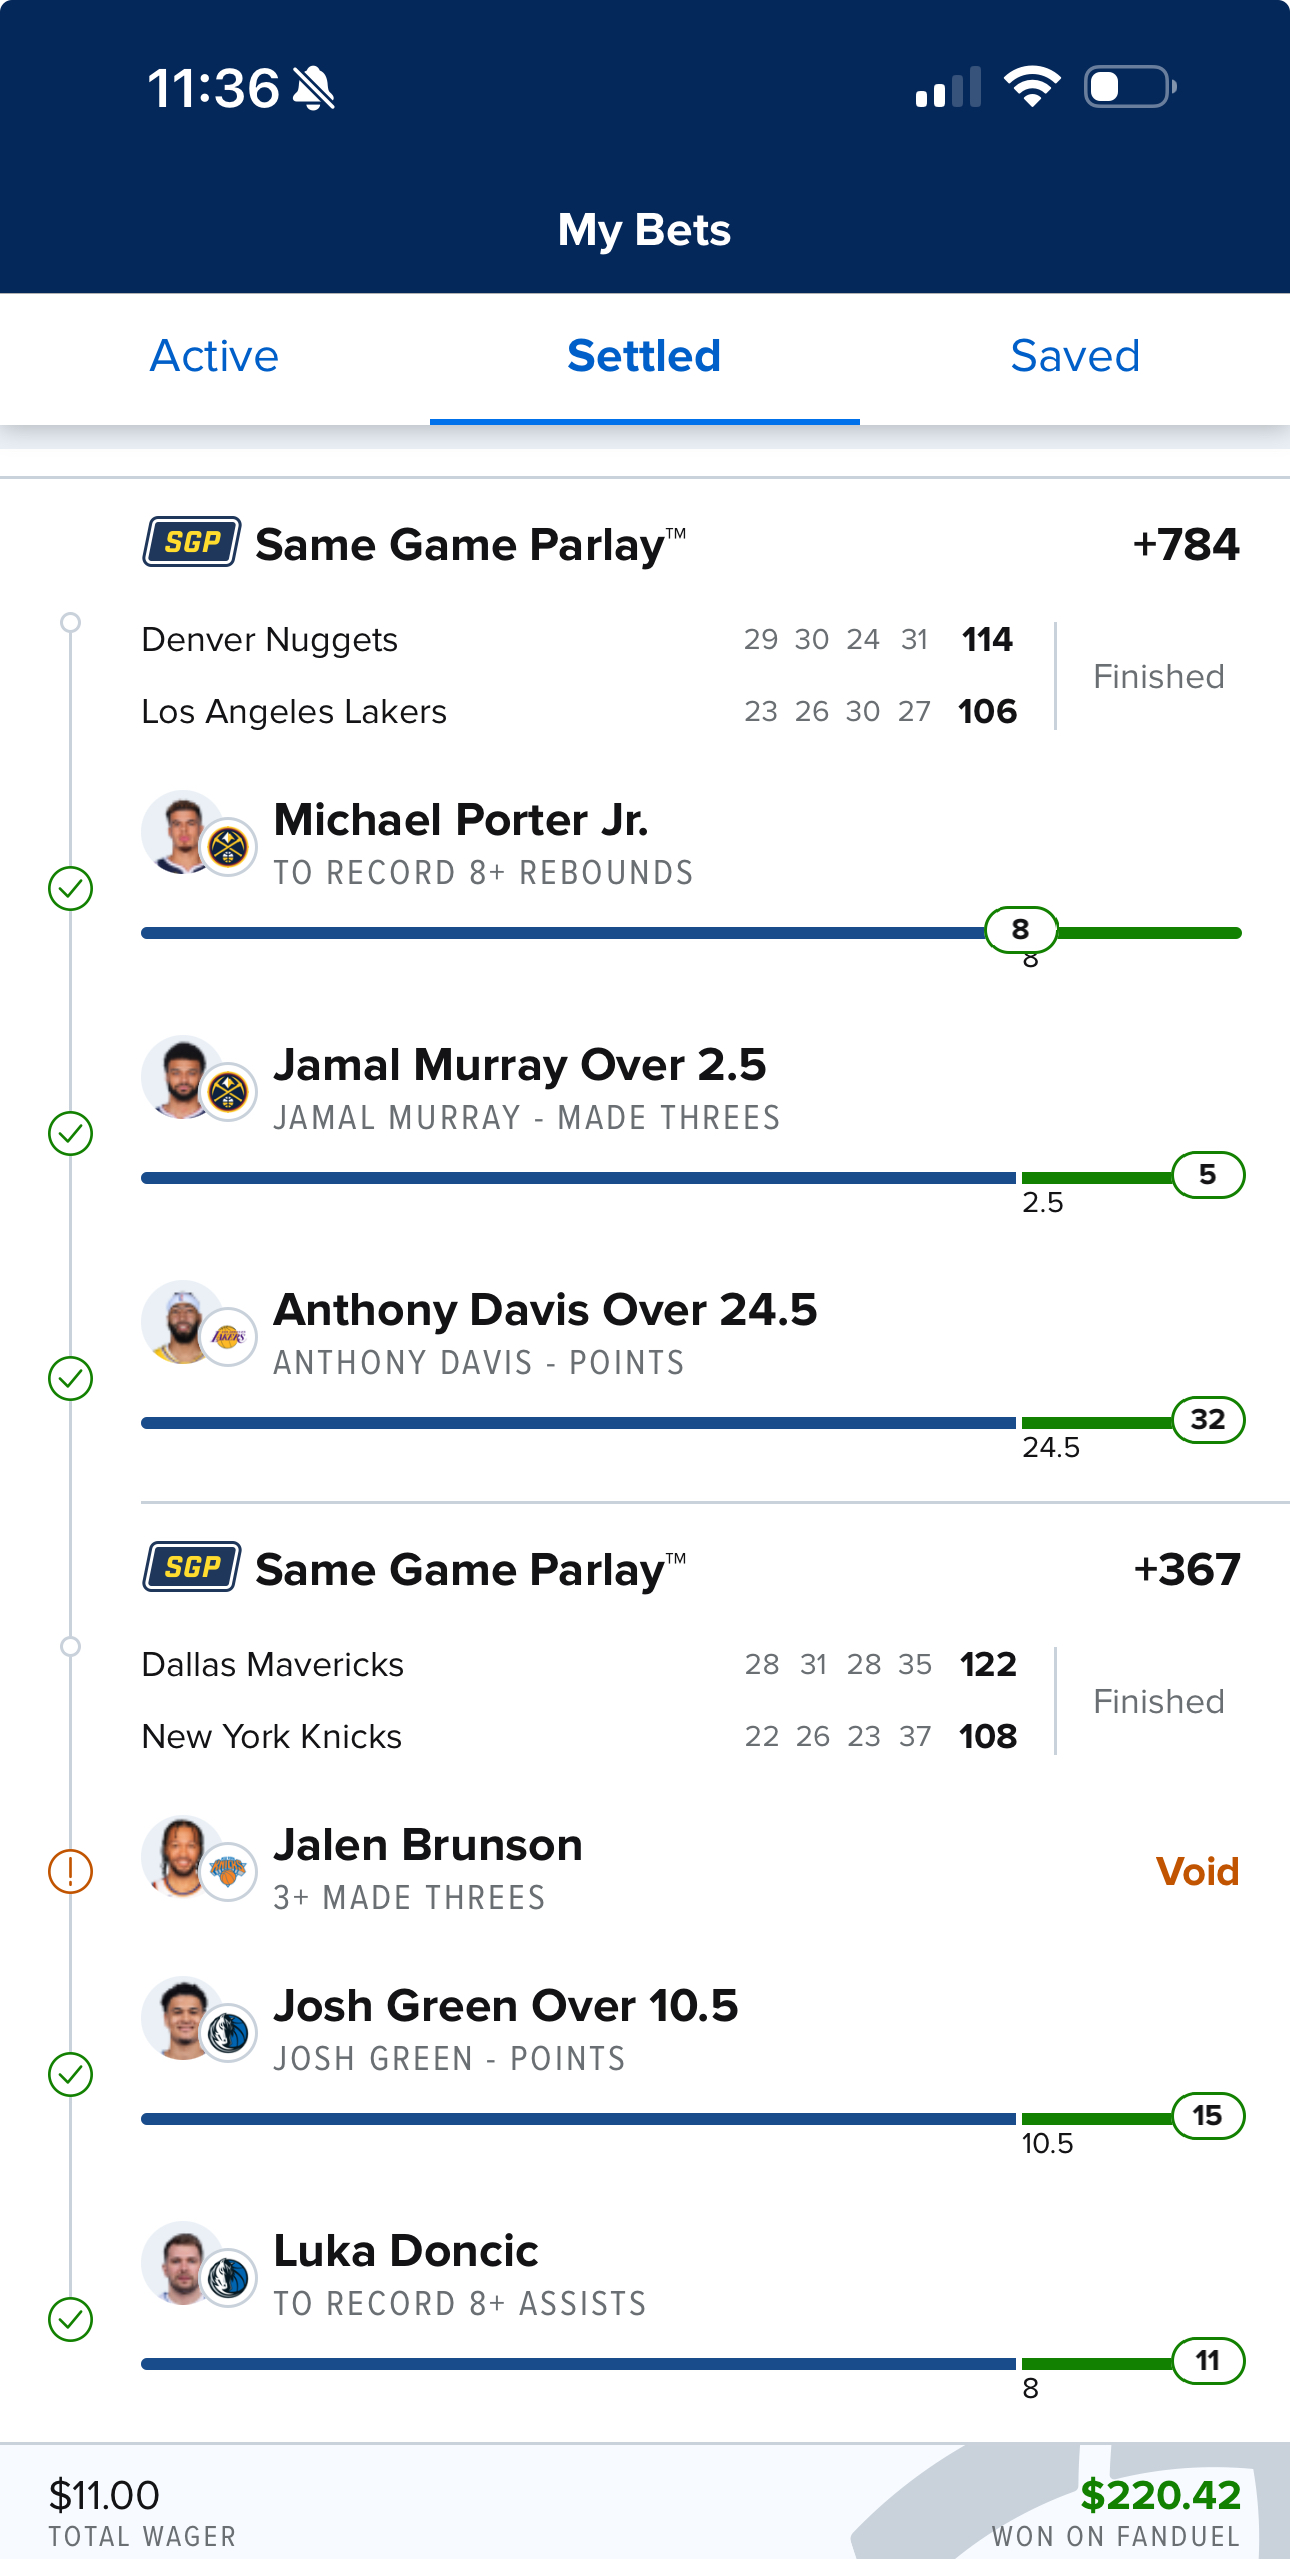This screenshot has width=1290, height=2559.
Task: Tap the 32 points marker on Anthony Davis bar
Action: [1208, 1420]
